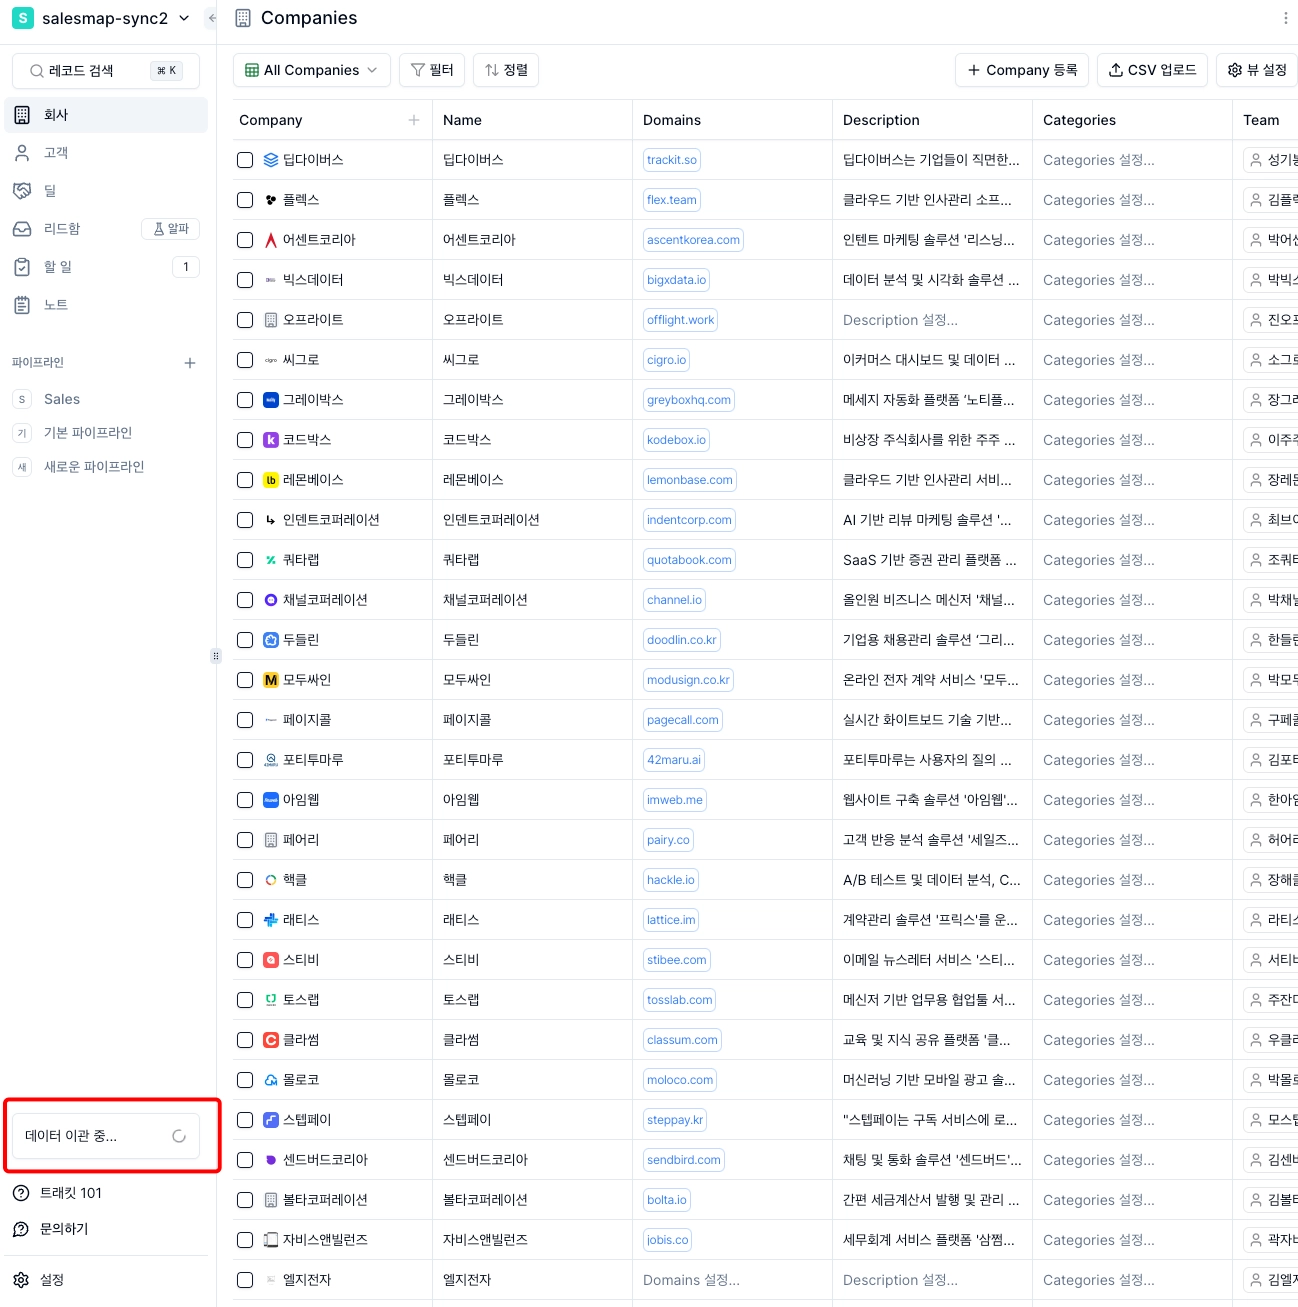This screenshot has height=1307, width=1298.
Task: Collapse the sidebar with the arrow icon
Action: [x=211, y=18]
